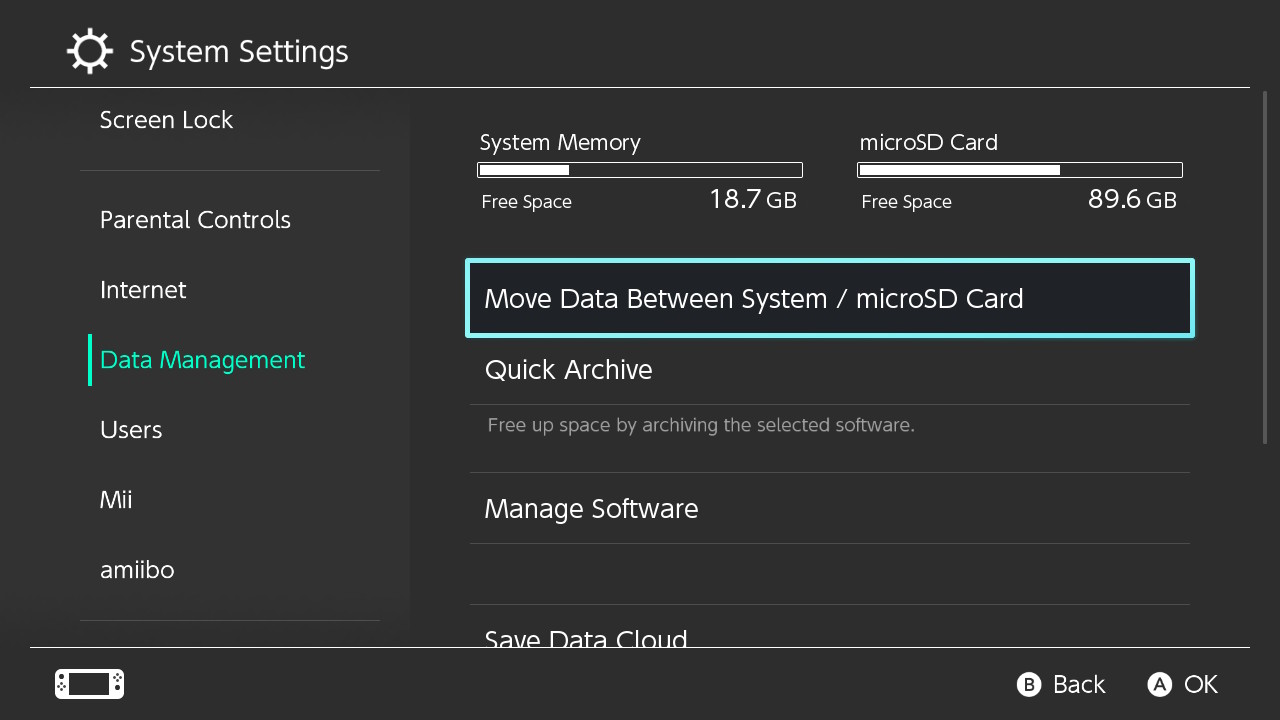
Task: Open the Users section
Action: point(131,430)
